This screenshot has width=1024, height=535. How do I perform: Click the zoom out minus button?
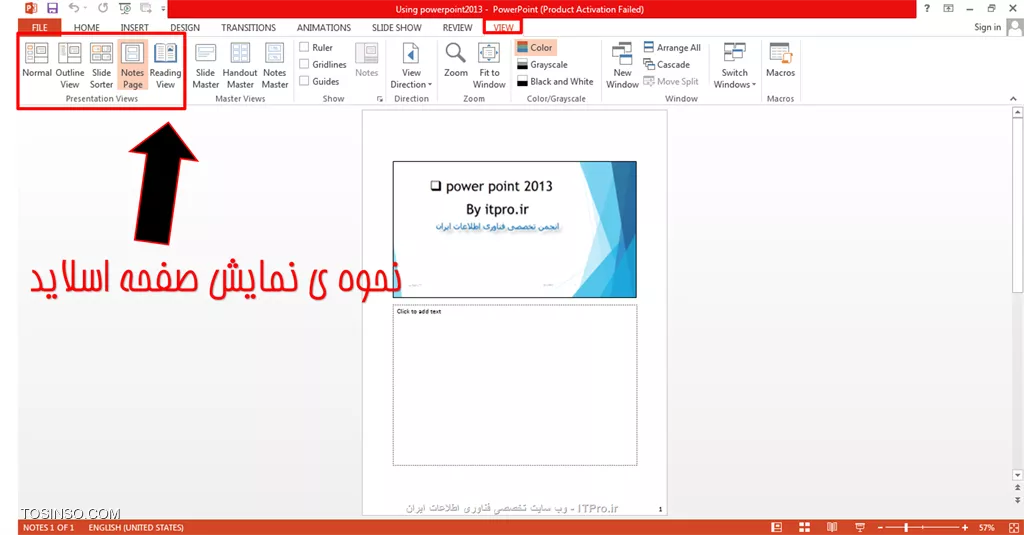[880, 527]
